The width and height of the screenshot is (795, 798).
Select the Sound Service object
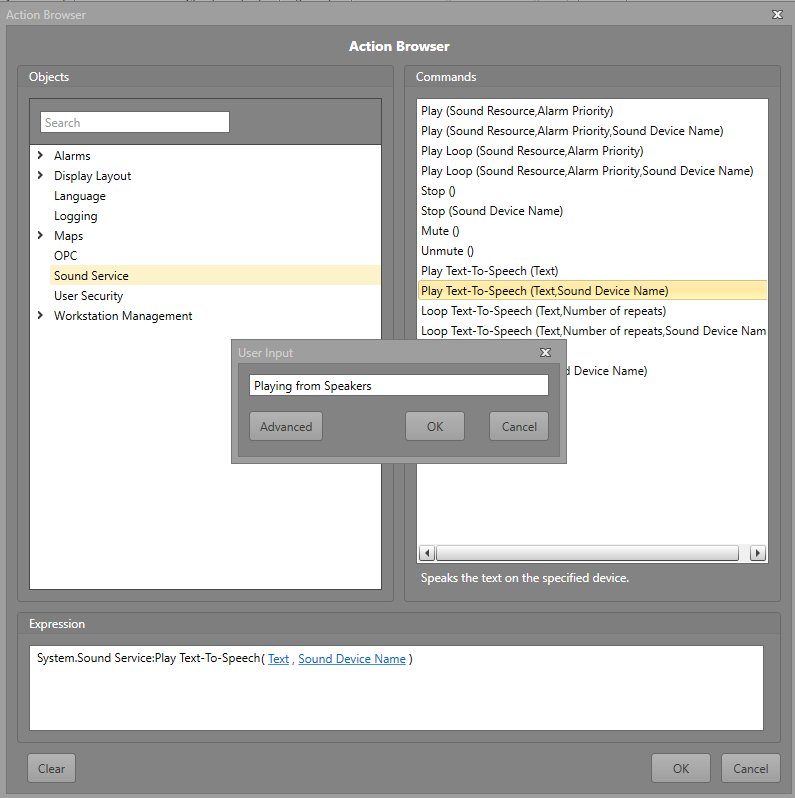91,275
